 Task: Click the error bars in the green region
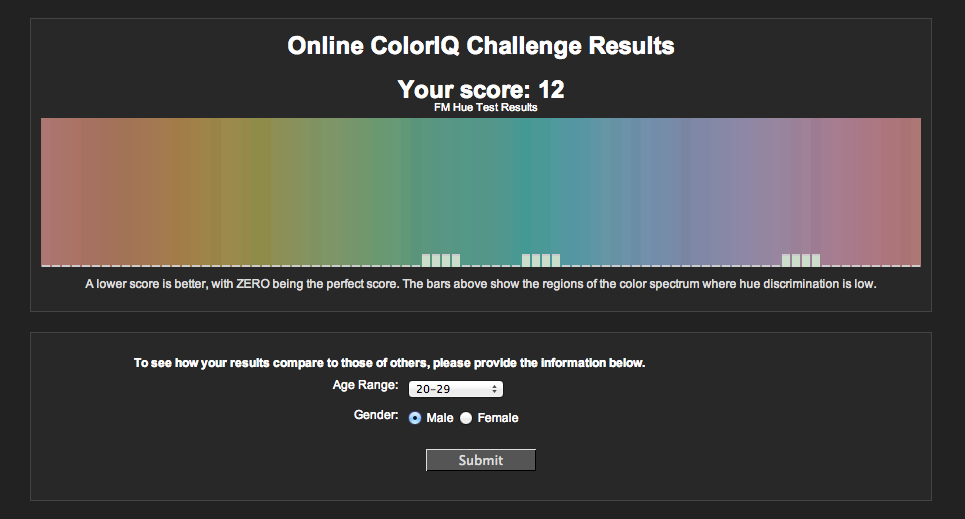(441, 260)
